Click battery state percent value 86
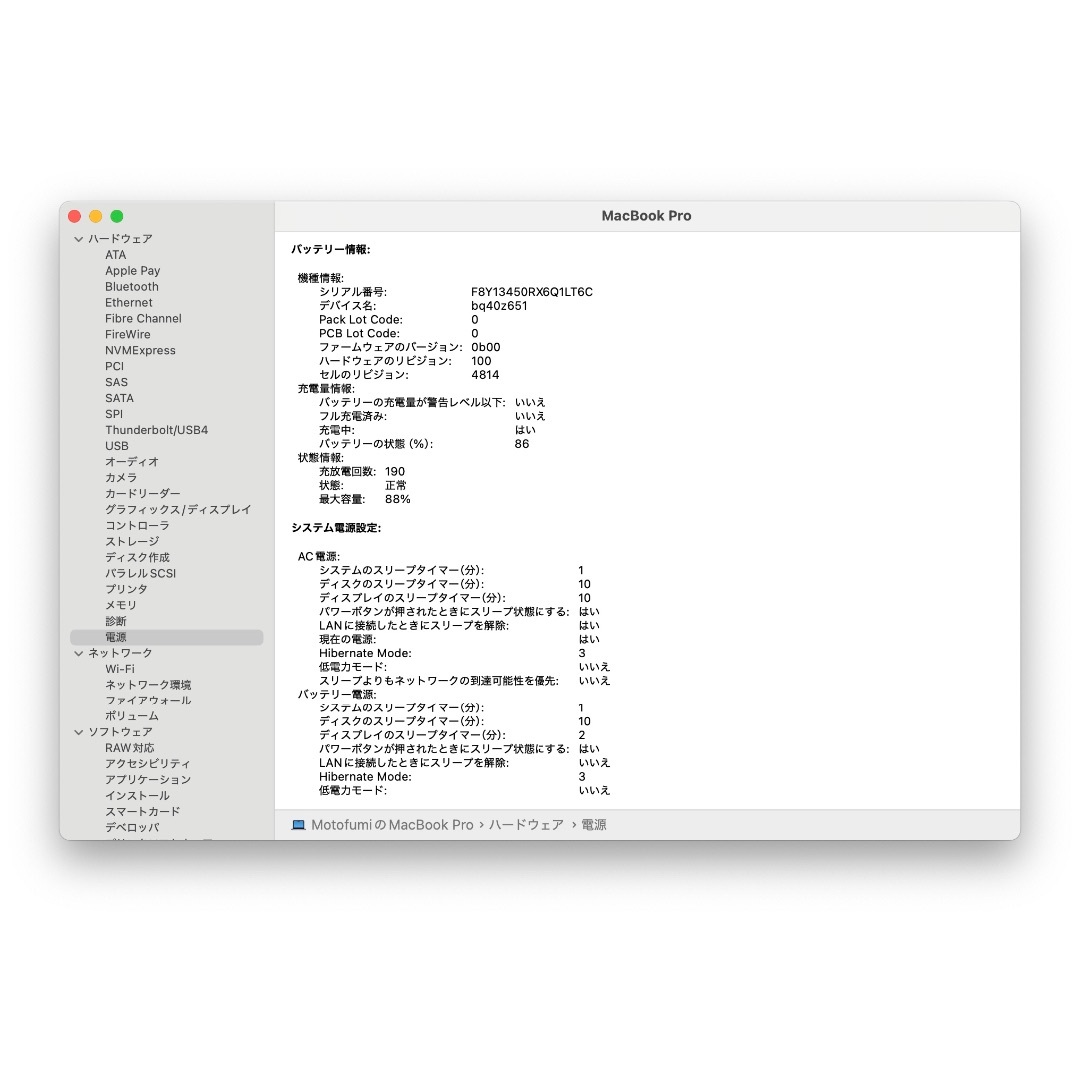Image resolution: width=1080 pixels, height=1080 pixels. tap(522, 444)
